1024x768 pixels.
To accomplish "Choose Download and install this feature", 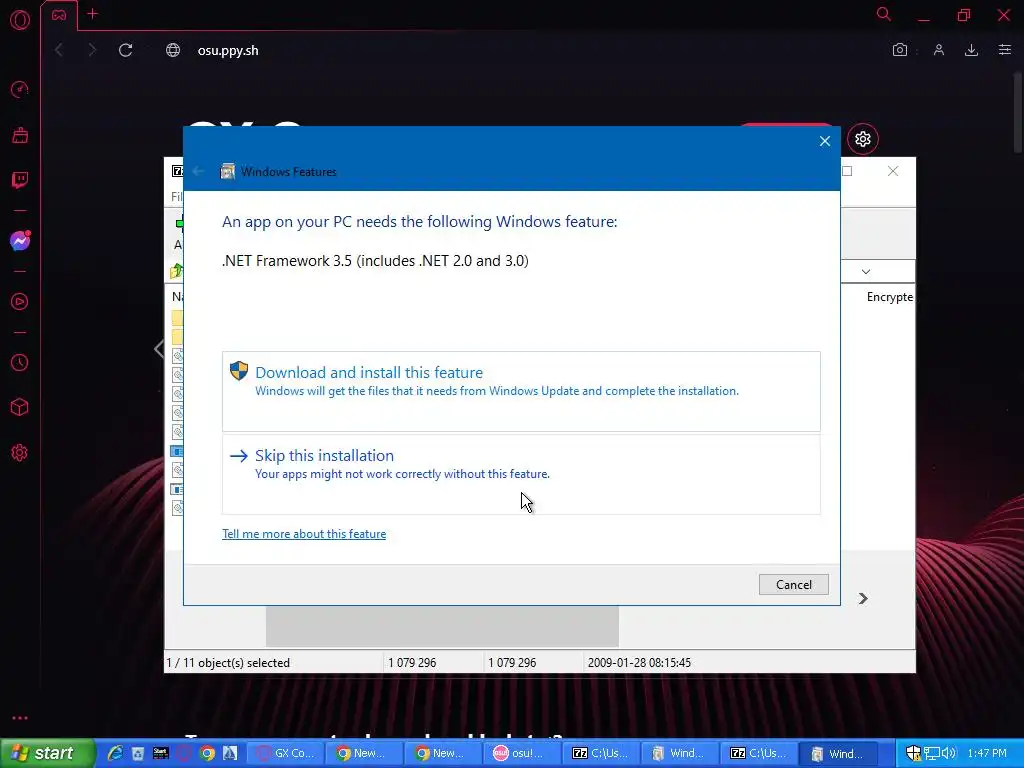I will (x=521, y=391).
